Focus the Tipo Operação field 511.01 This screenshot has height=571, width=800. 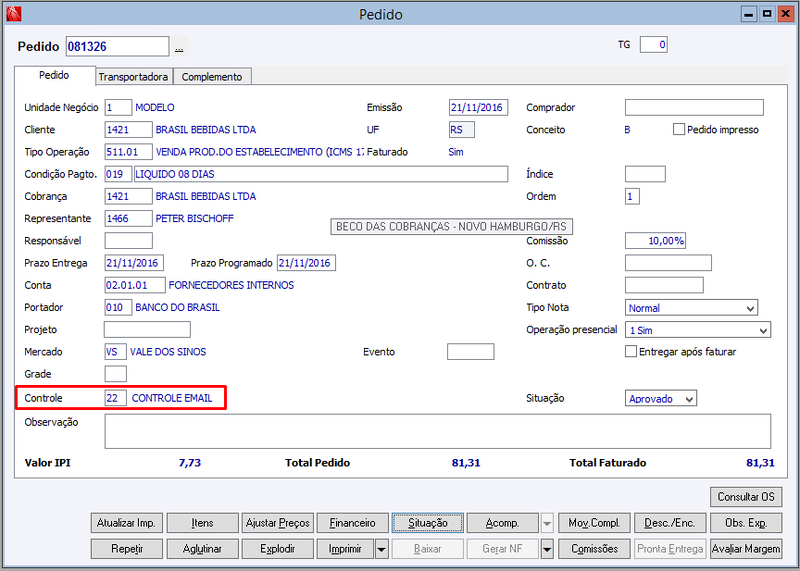tap(128, 152)
